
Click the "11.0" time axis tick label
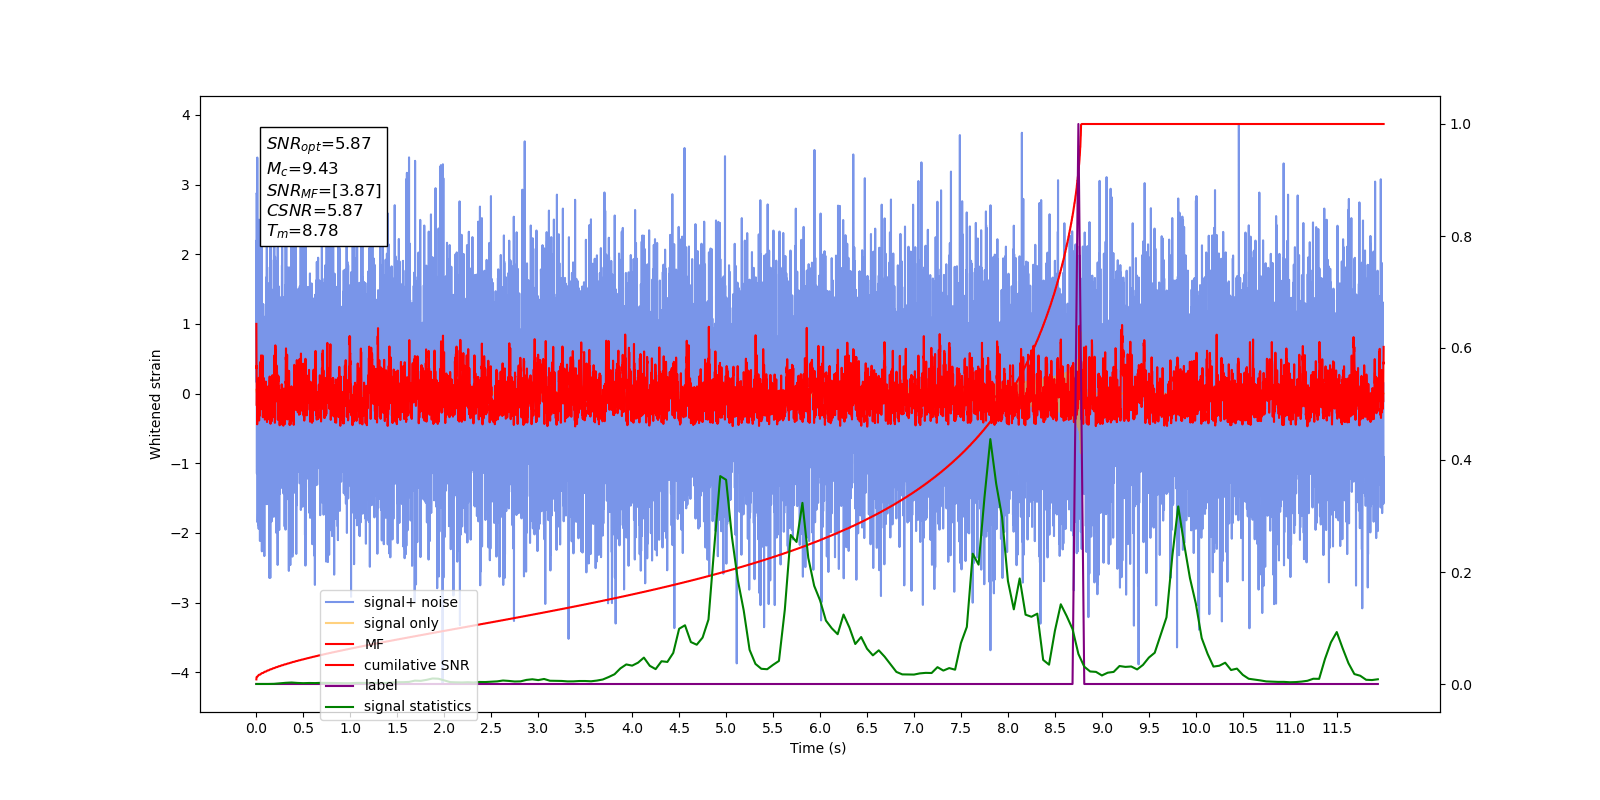point(1290,728)
